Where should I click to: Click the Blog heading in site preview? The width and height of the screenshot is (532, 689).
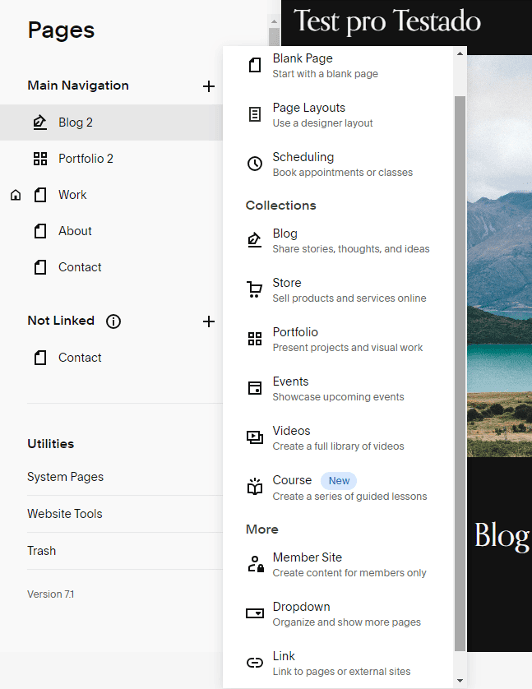pos(502,536)
